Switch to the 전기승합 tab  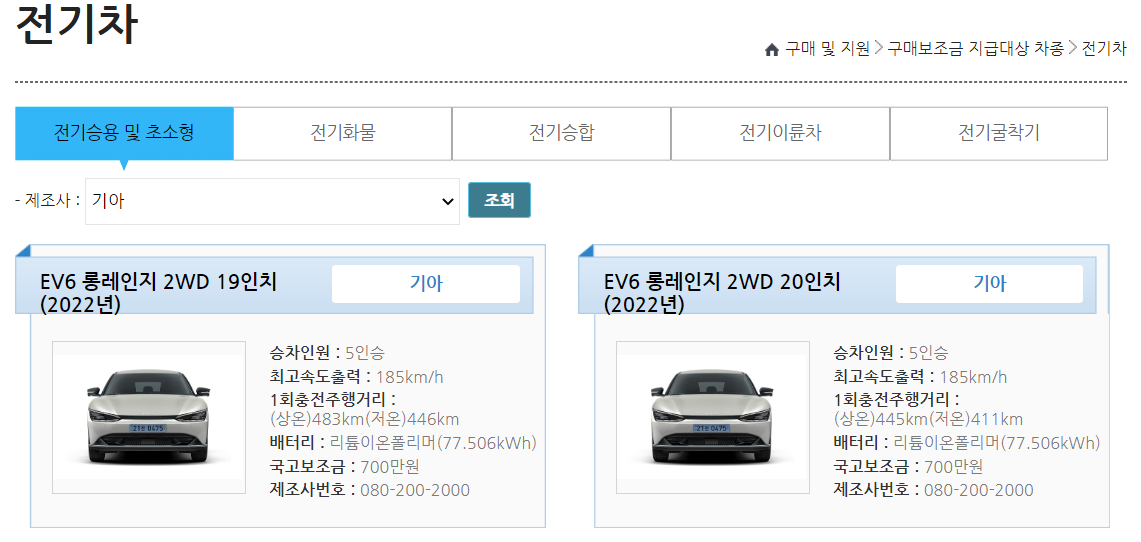pyautogui.click(x=562, y=134)
